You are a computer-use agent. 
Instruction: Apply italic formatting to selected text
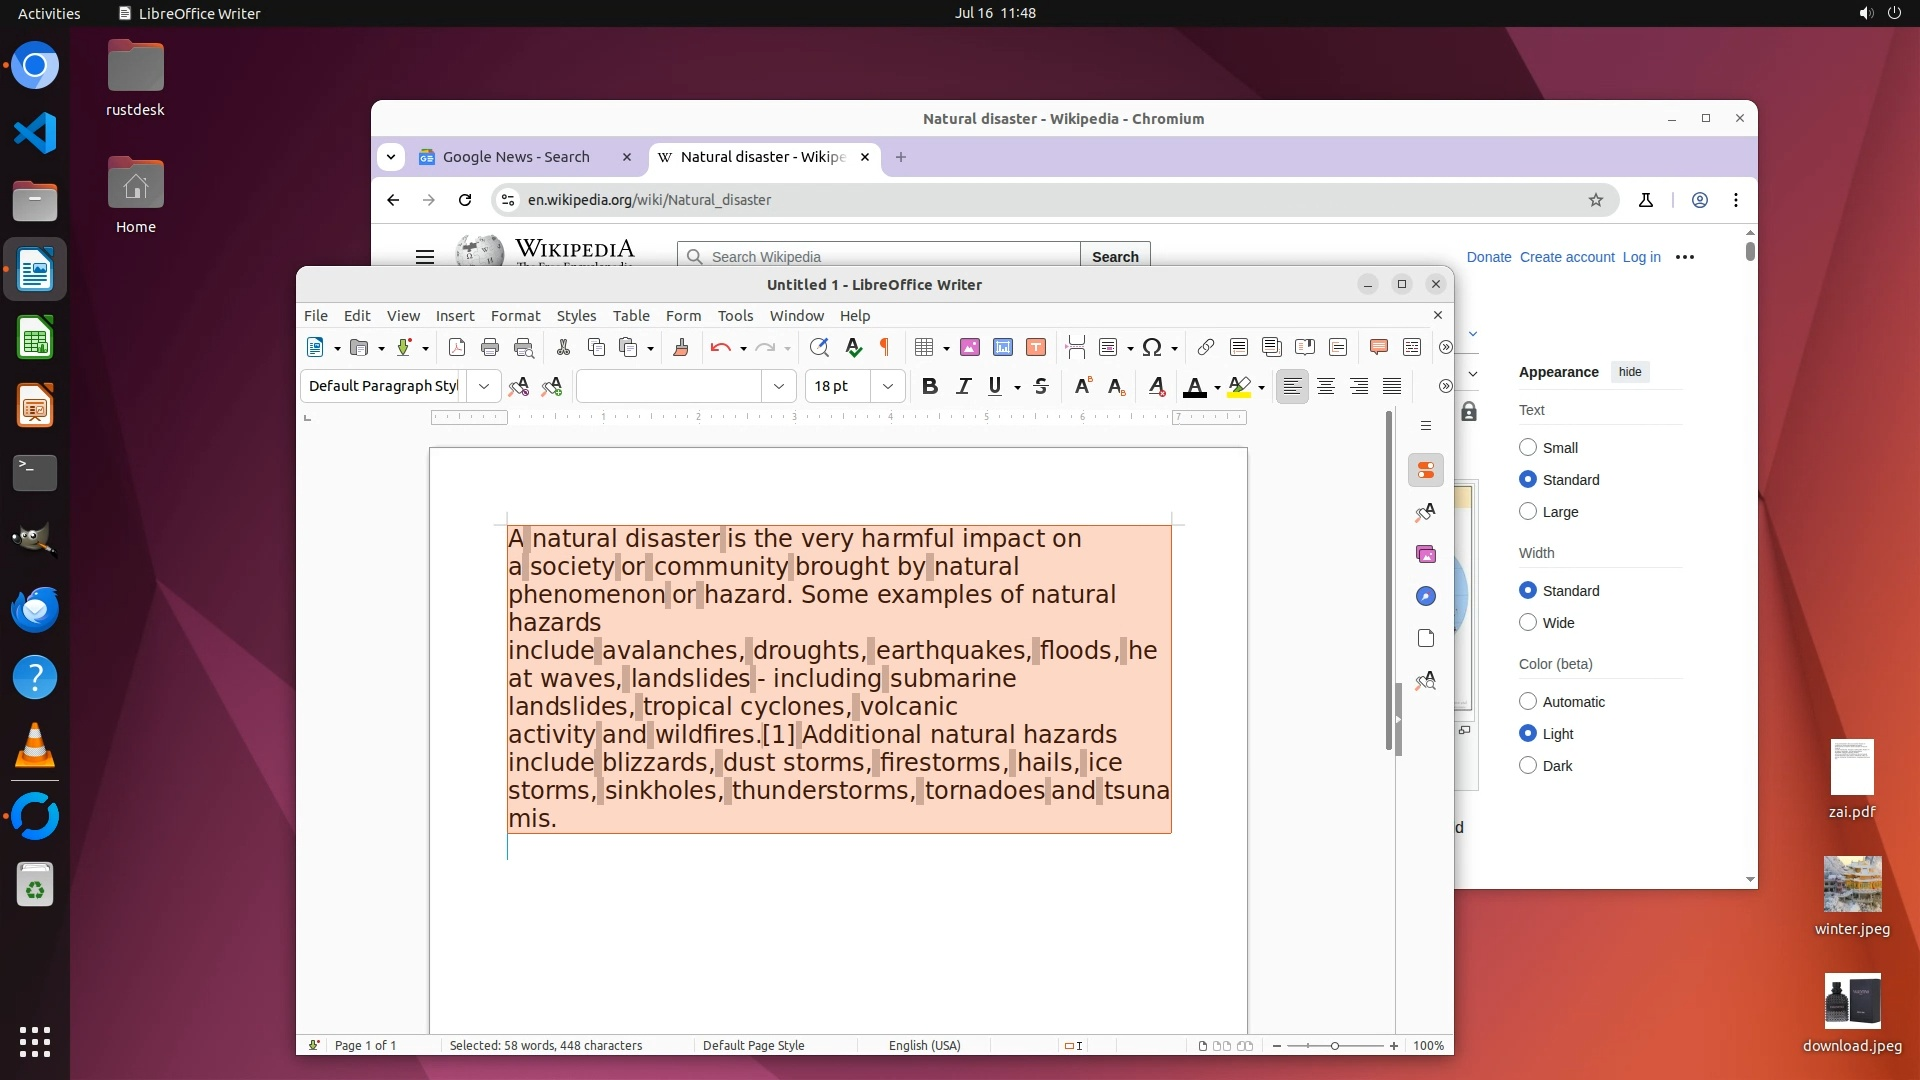pyautogui.click(x=963, y=386)
